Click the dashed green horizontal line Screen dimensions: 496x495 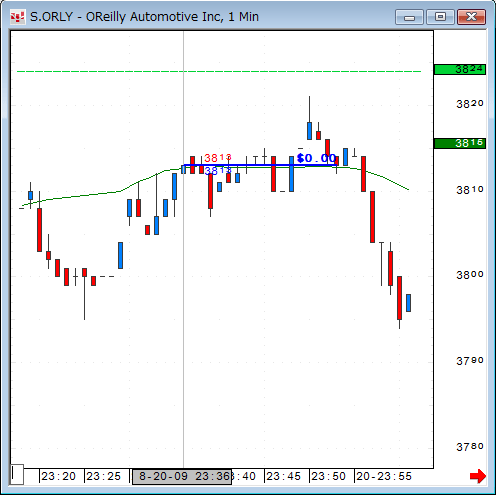[x=219, y=71]
